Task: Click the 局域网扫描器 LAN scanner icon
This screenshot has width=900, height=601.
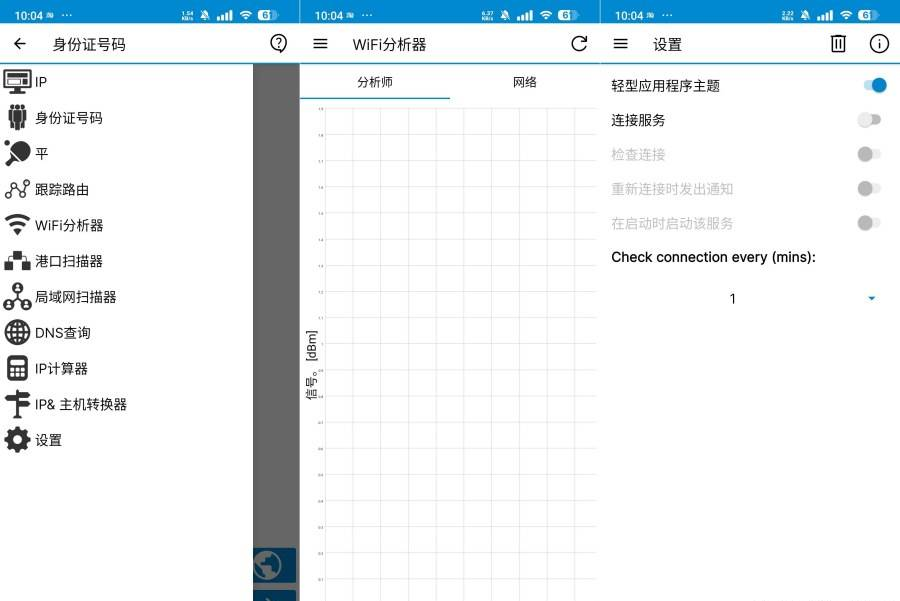Action: coord(17,296)
